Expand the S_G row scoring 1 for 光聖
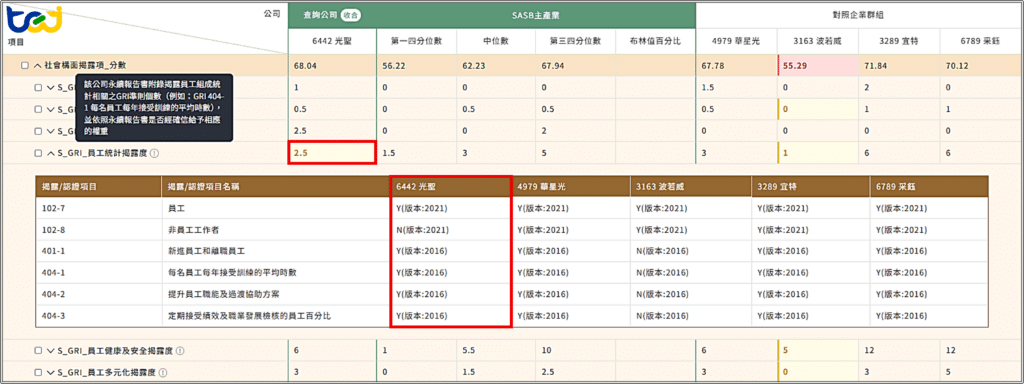 pos(50,88)
